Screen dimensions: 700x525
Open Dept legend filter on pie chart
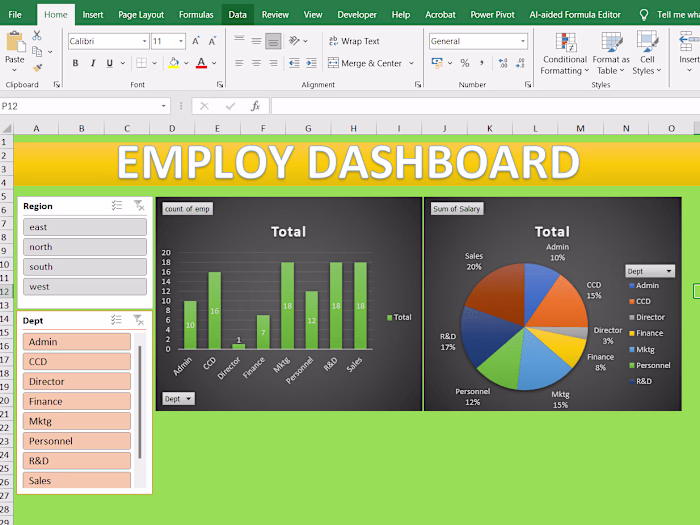(650, 271)
